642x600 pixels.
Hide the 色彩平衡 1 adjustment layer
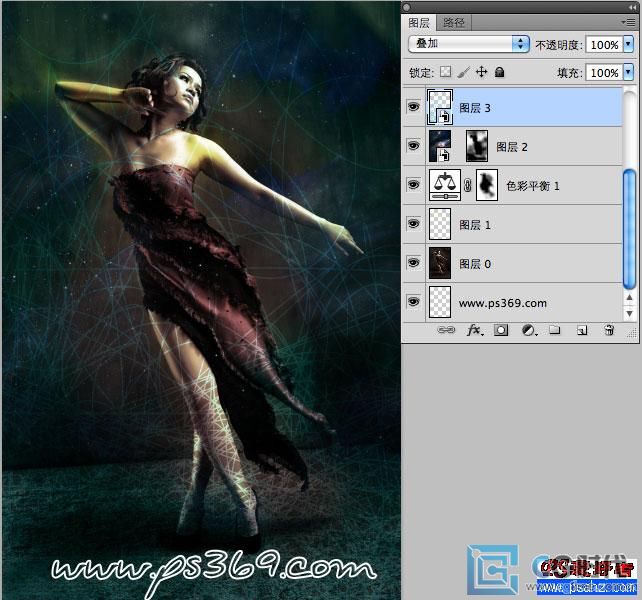pyautogui.click(x=414, y=185)
